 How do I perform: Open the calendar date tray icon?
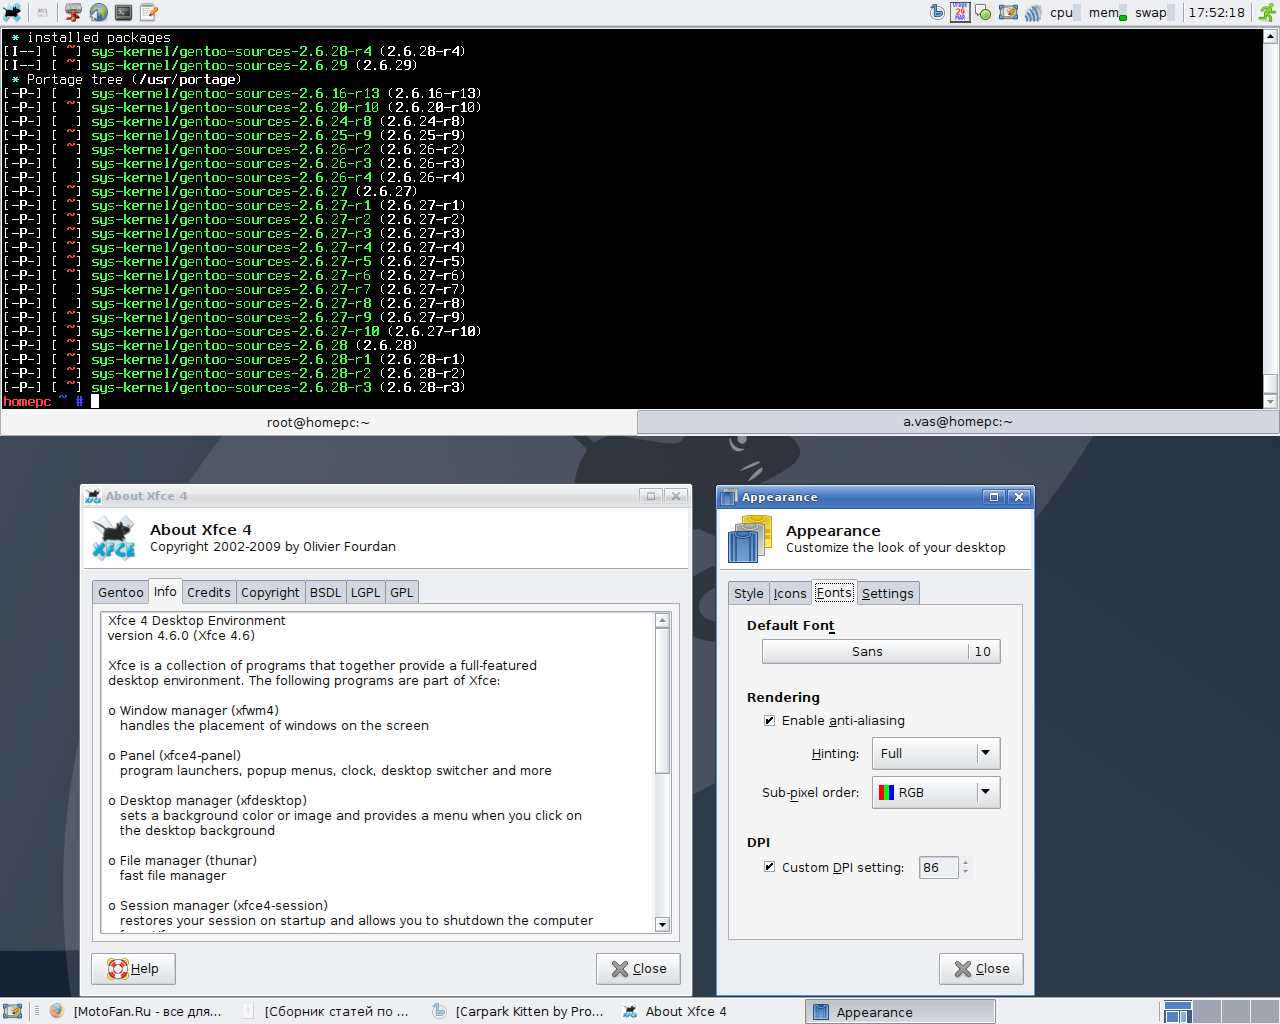[x=960, y=12]
